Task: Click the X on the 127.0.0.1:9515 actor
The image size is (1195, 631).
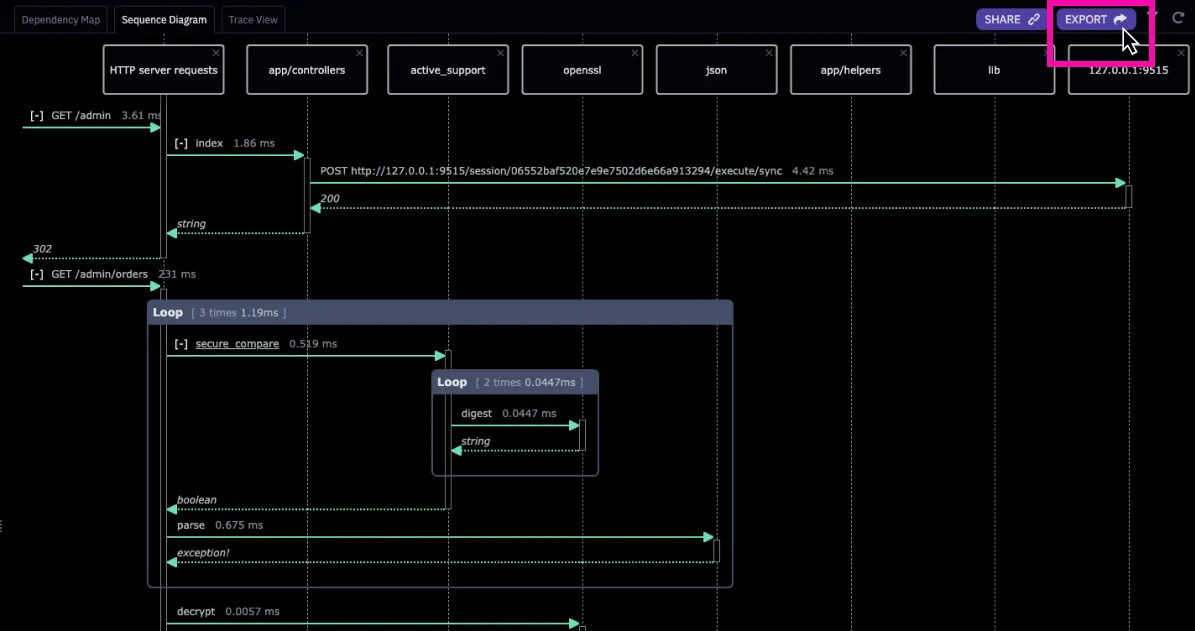Action: pos(1181,53)
